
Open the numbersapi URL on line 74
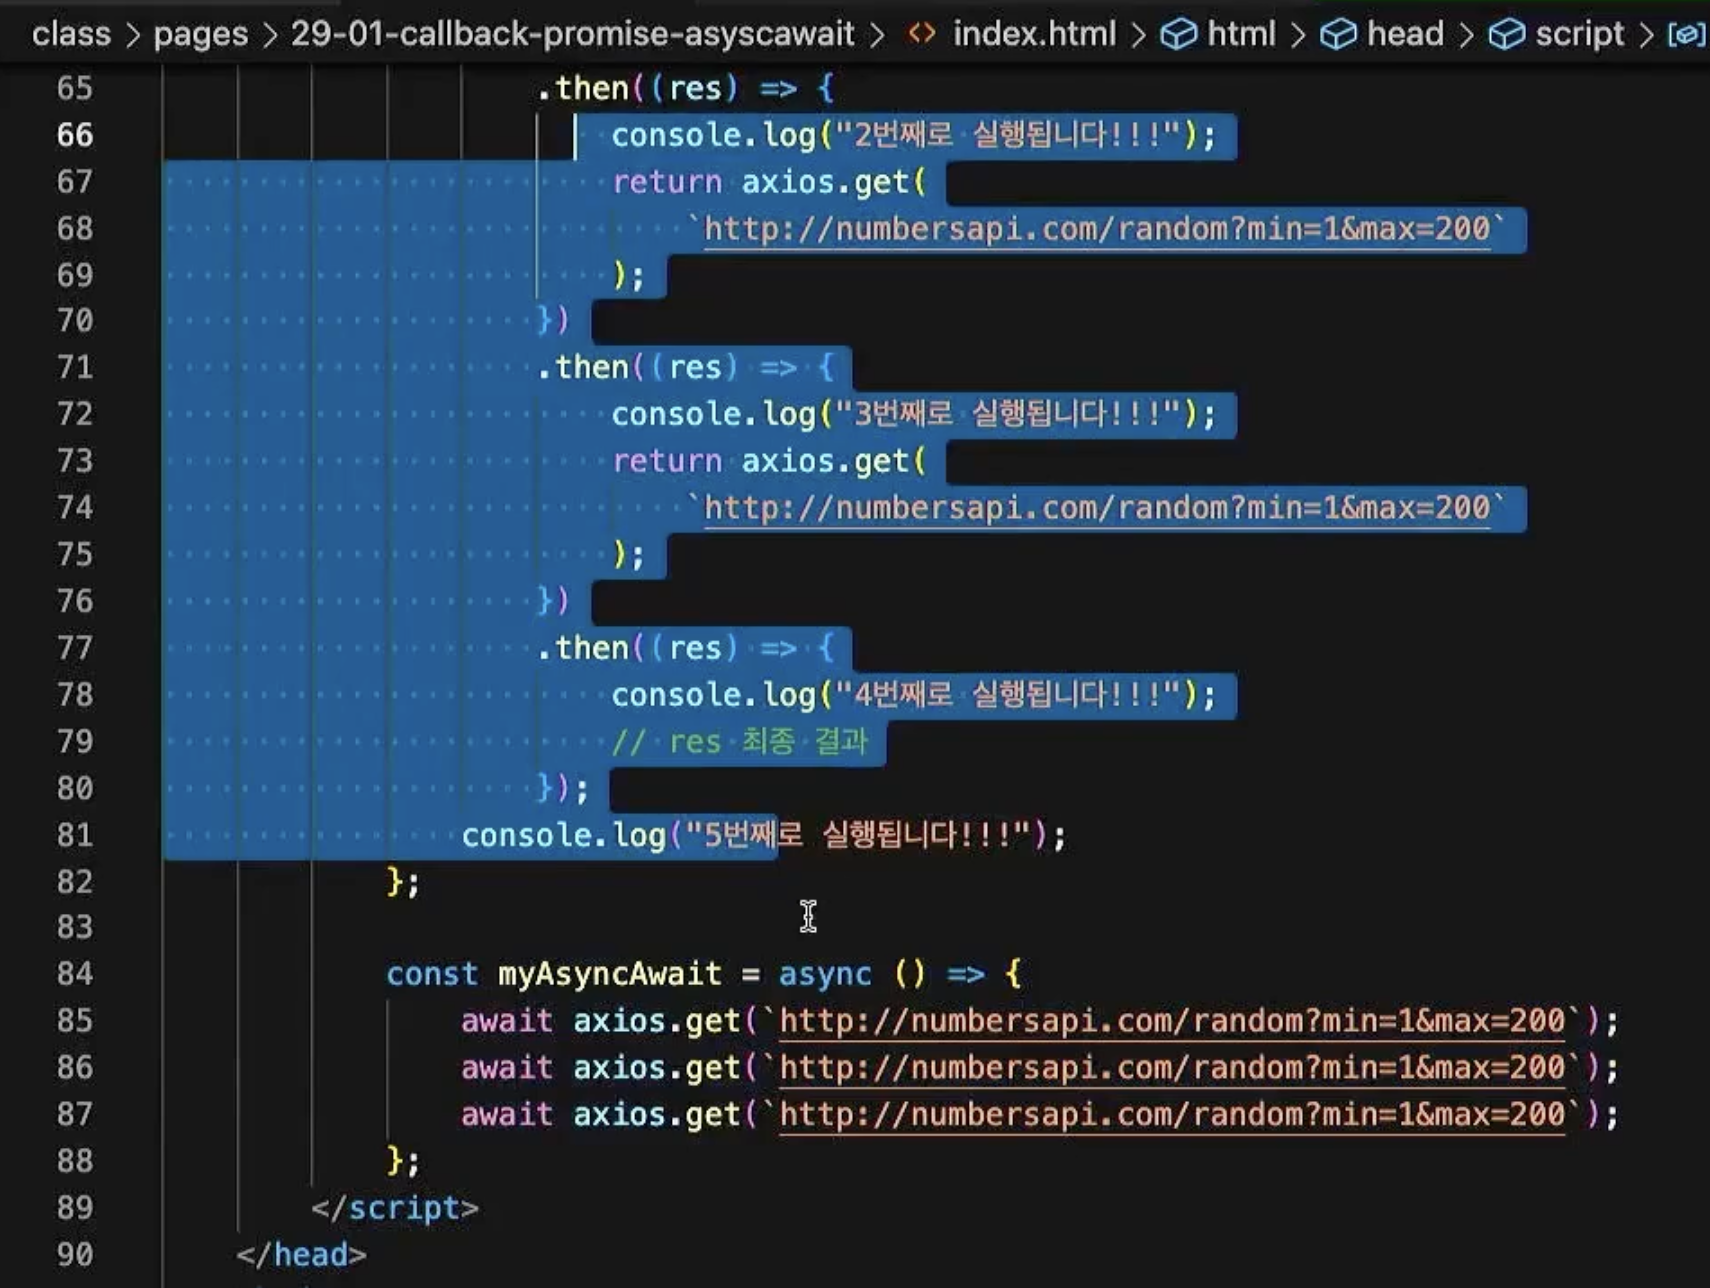(x=1097, y=508)
